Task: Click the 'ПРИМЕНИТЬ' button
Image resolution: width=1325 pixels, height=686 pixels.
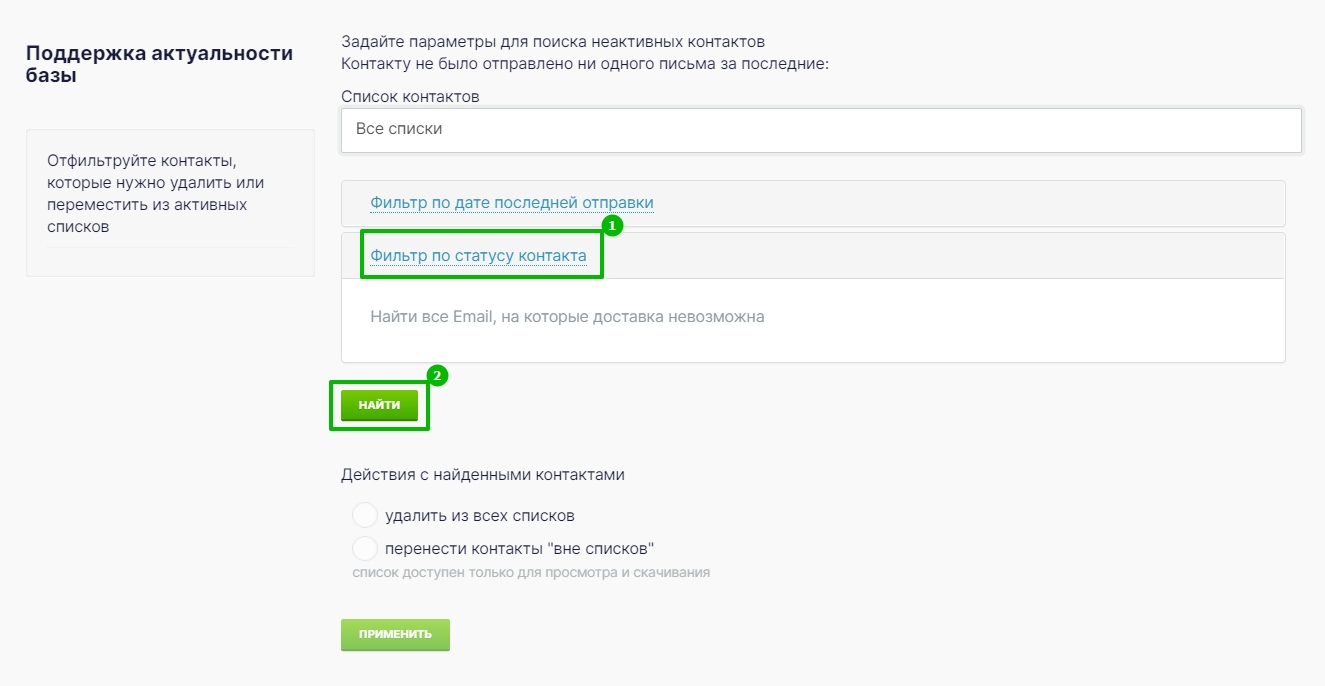Action: click(x=395, y=634)
